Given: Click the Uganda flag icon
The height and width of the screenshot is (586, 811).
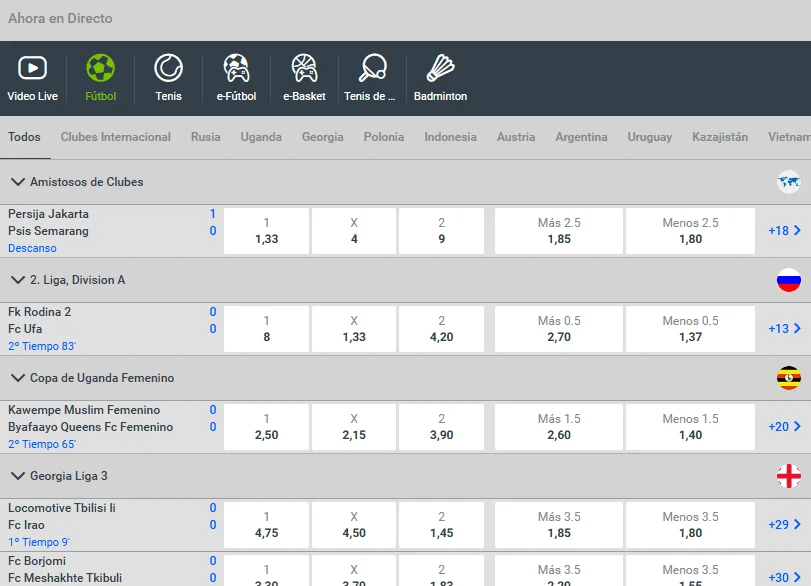Looking at the screenshot, I should 789,378.
